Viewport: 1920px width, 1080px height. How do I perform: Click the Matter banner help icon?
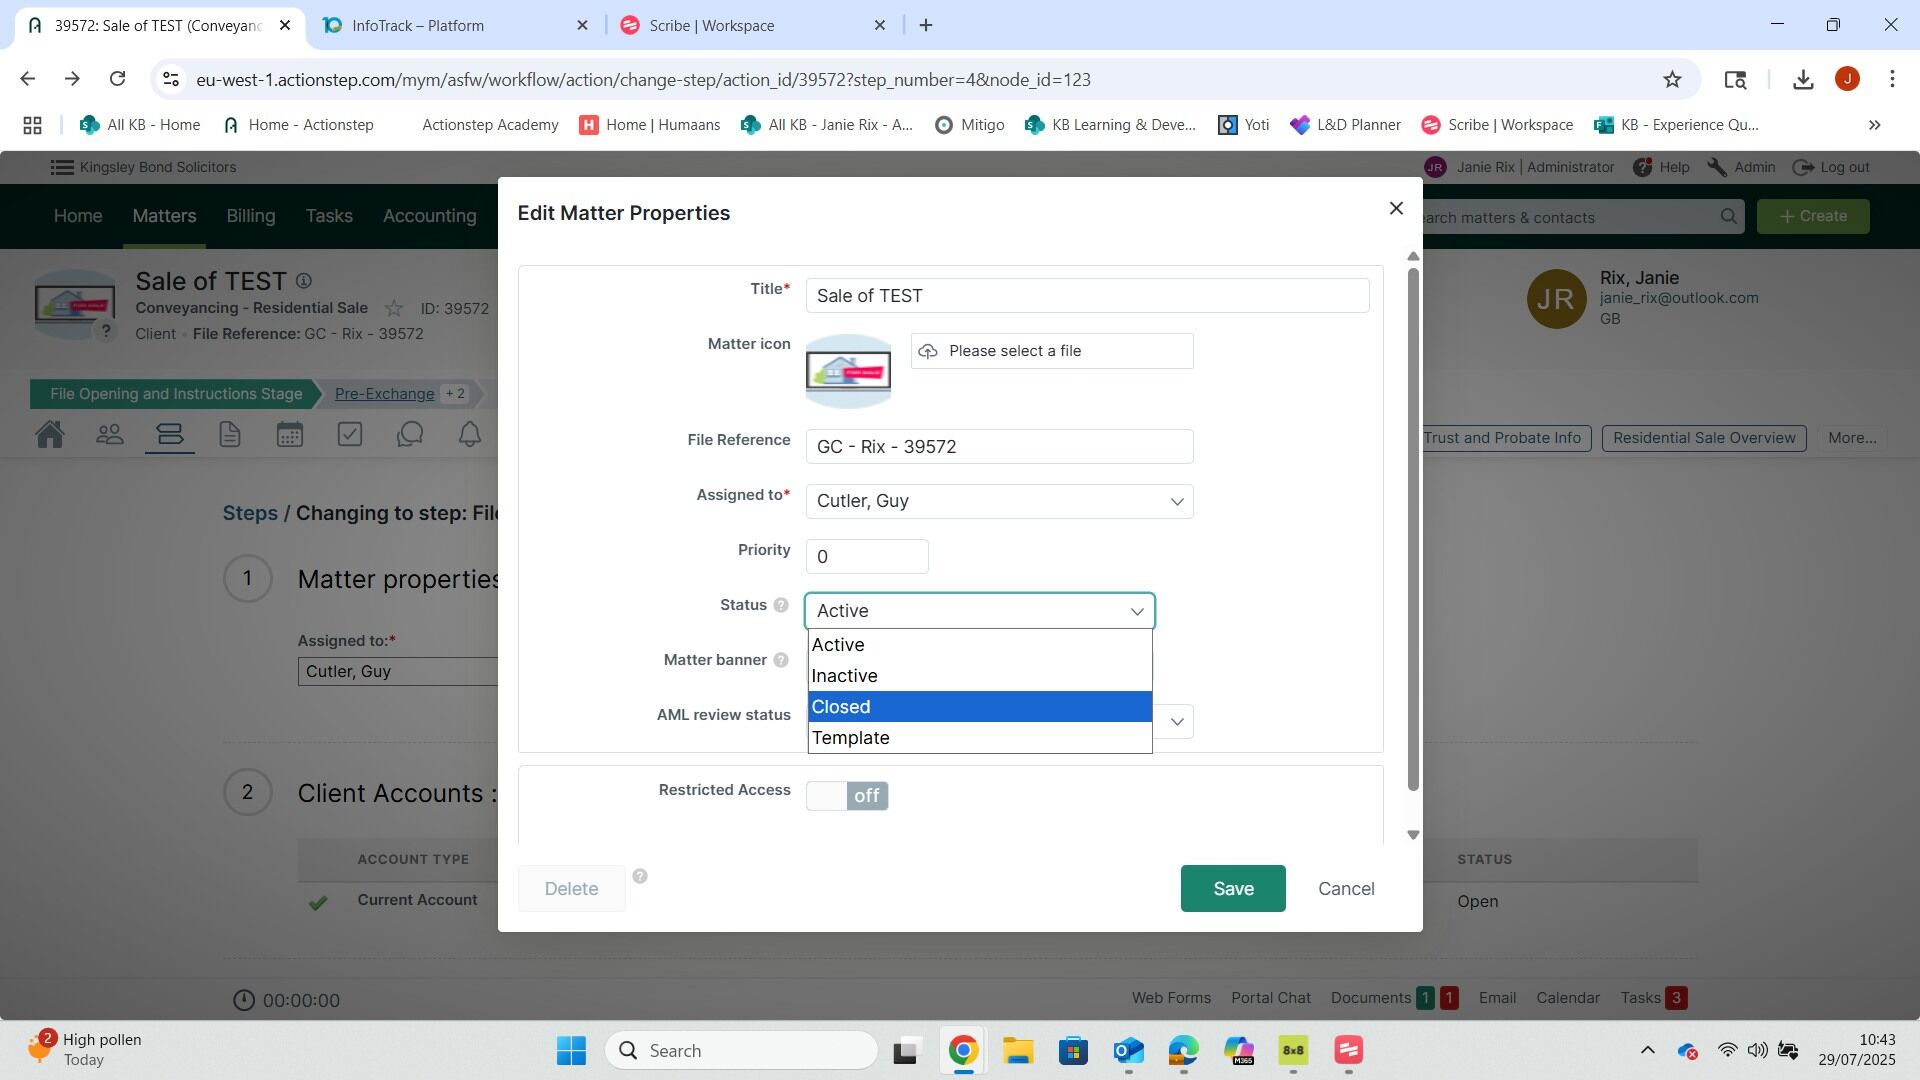[781, 660]
